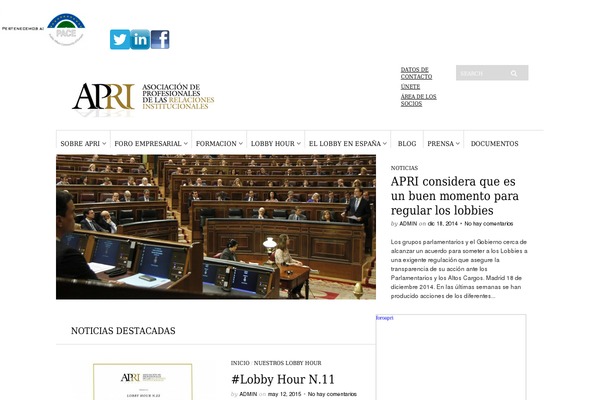Image resolution: width=600 pixels, height=400 pixels.
Task: Open ADMIN author of dic 18 article
Action: 408,224
